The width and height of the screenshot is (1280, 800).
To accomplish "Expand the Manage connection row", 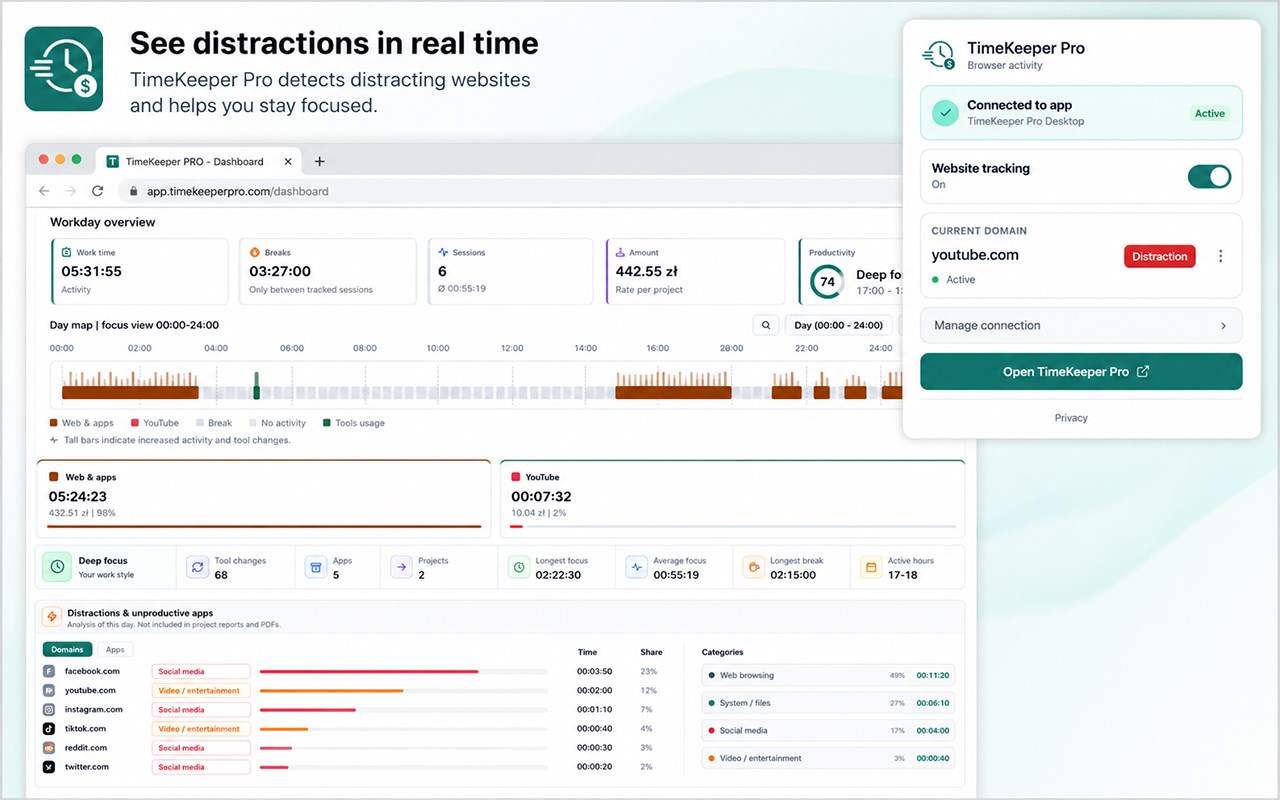I will (1081, 326).
